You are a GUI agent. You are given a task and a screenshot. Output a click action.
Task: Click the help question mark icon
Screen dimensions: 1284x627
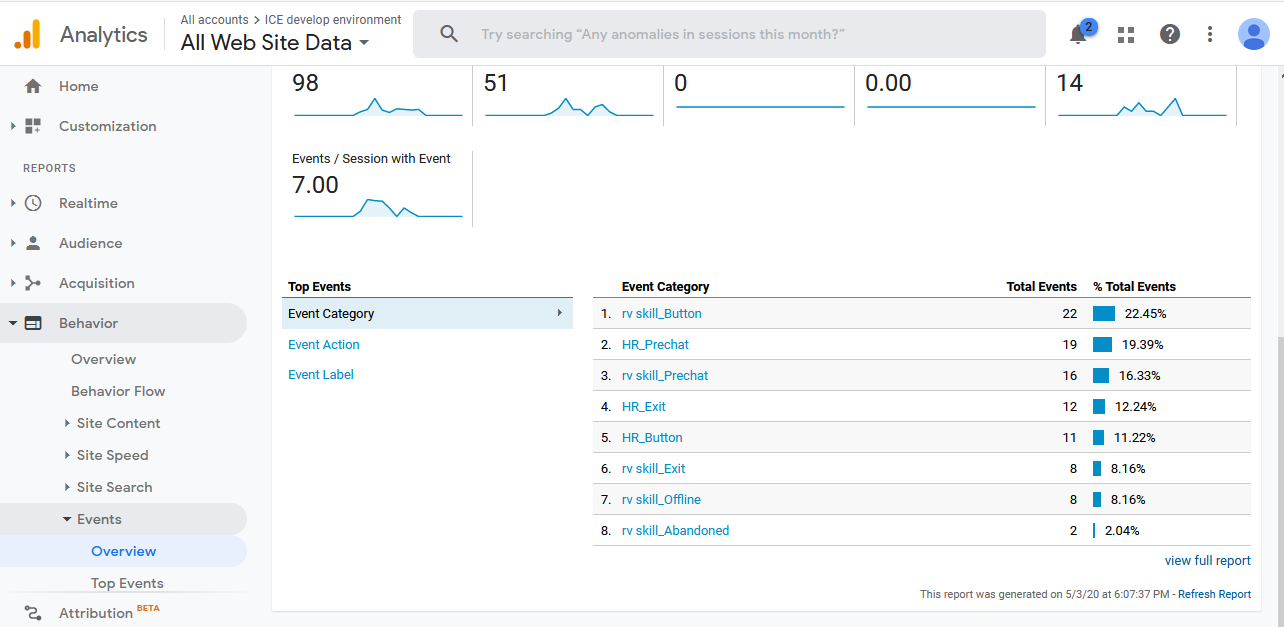(x=1169, y=34)
